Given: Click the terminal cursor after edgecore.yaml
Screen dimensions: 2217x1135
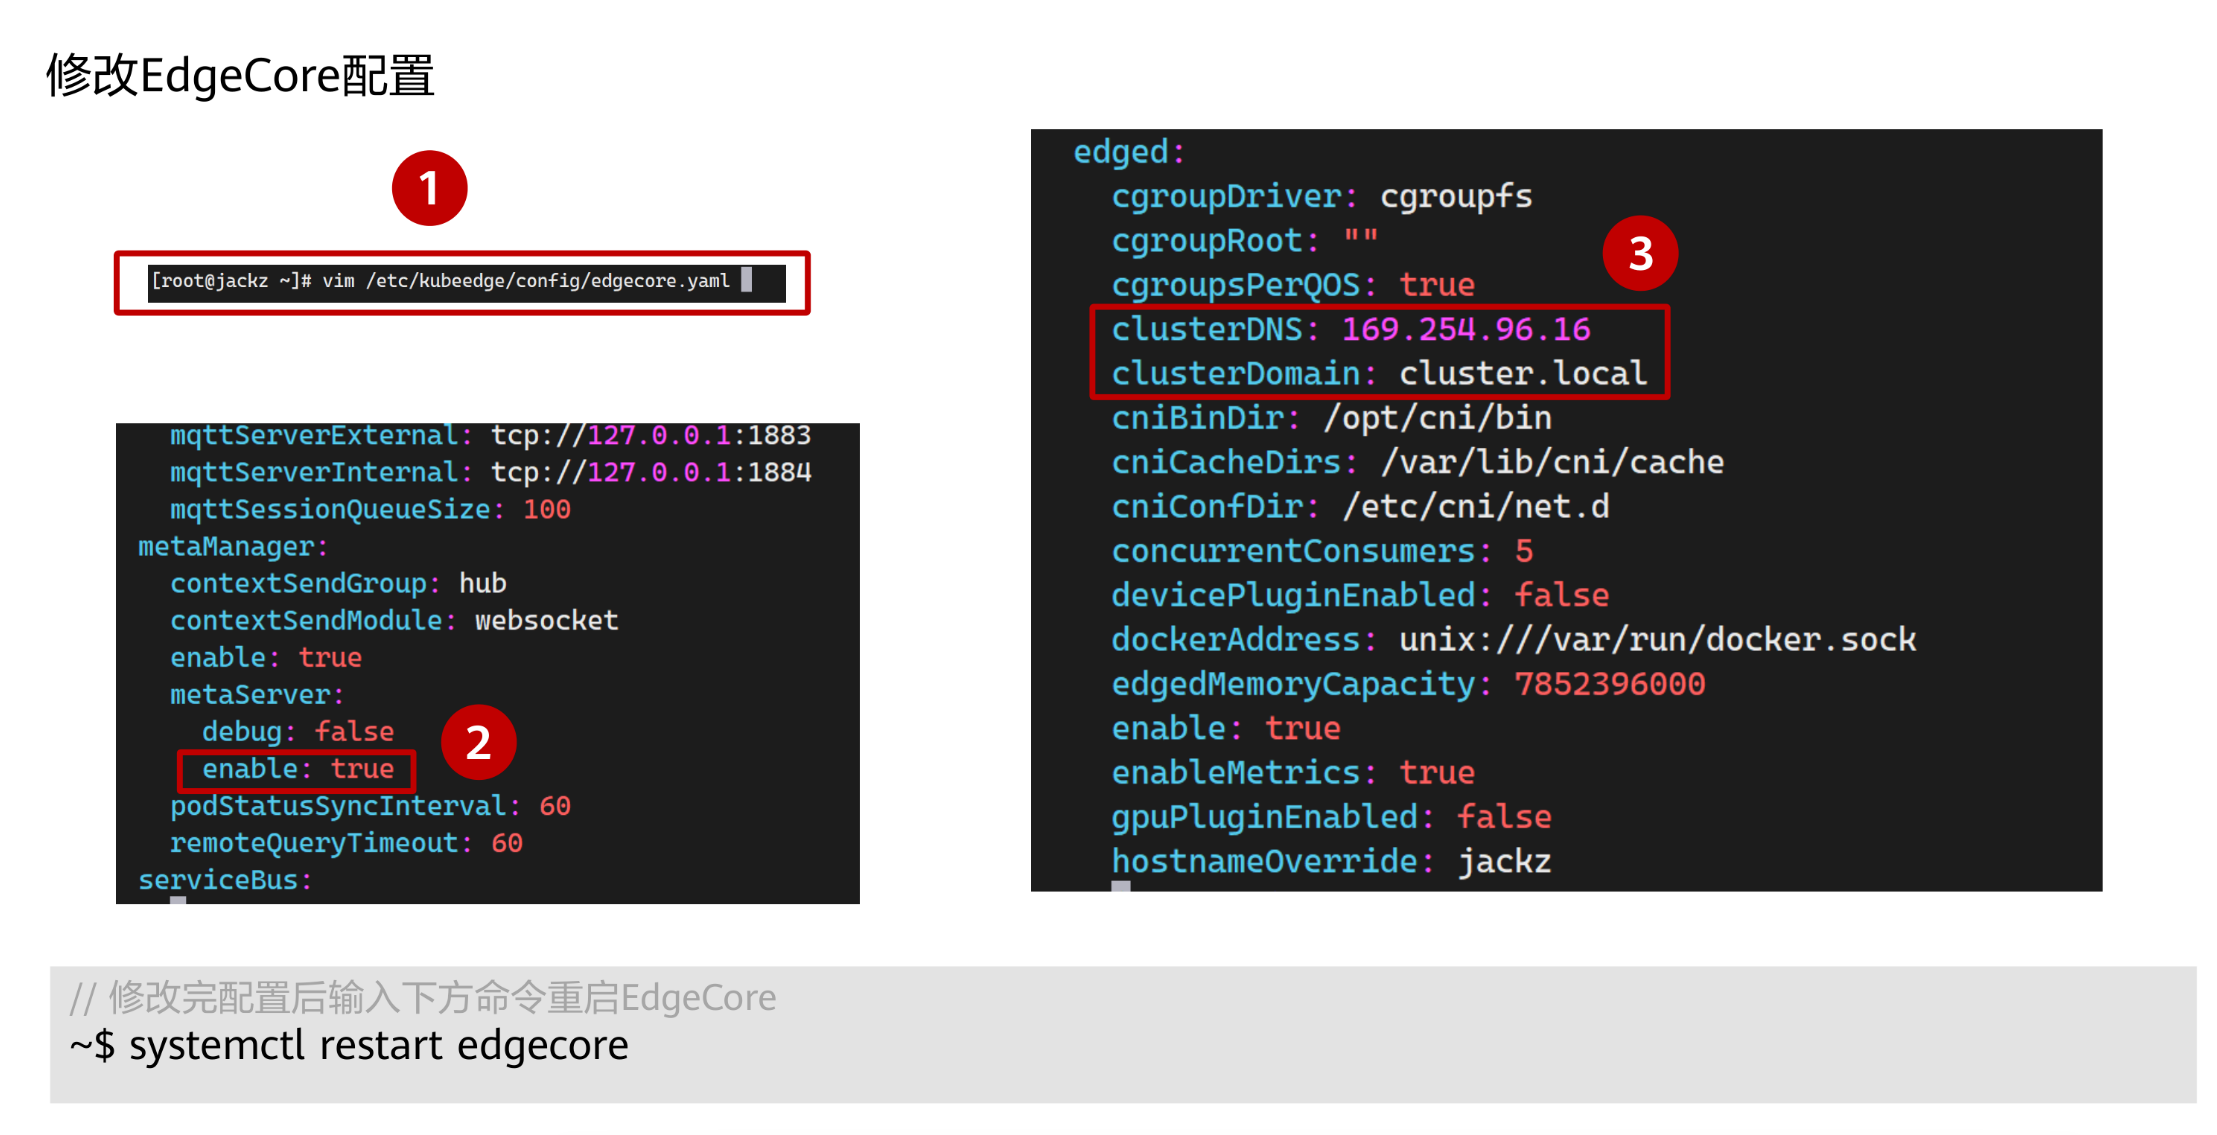Looking at the screenshot, I should pyautogui.click(x=746, y=281).
